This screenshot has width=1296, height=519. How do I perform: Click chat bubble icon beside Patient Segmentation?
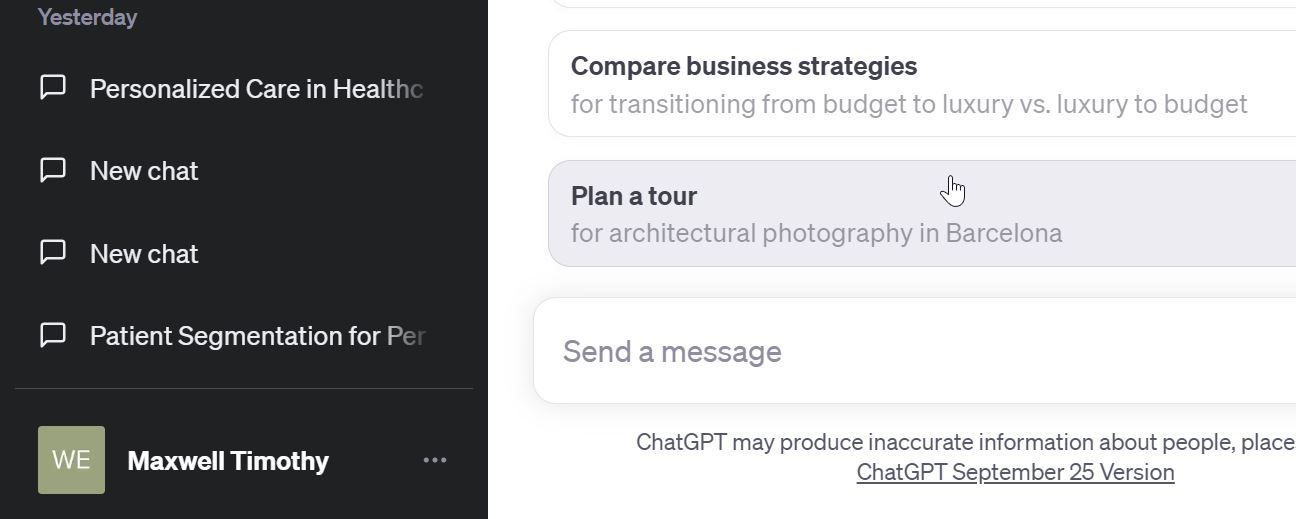pyautogui.click(x=53, y=335)
